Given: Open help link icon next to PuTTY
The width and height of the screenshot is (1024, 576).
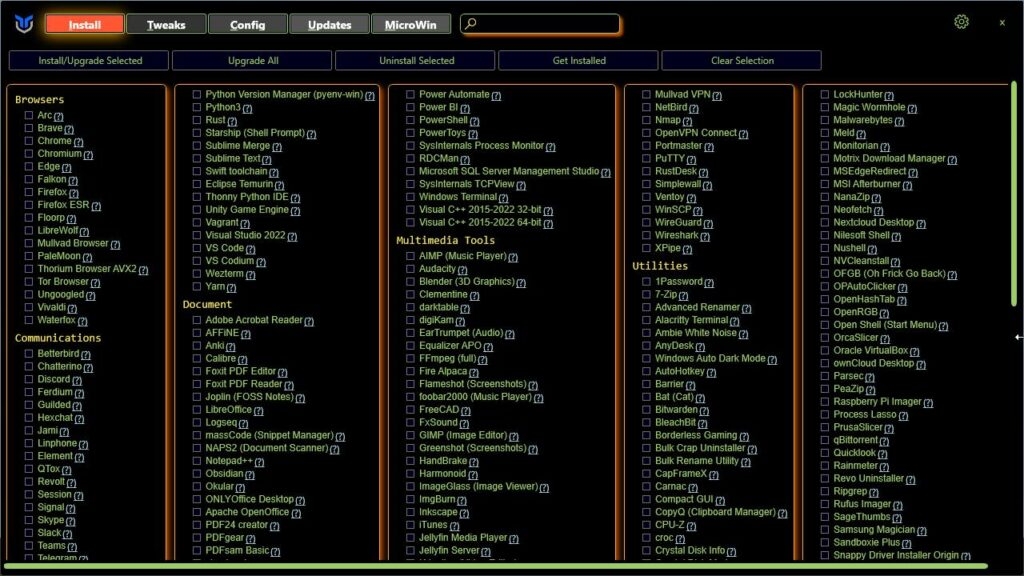Looking at the screenshot, I should point(692,160).
